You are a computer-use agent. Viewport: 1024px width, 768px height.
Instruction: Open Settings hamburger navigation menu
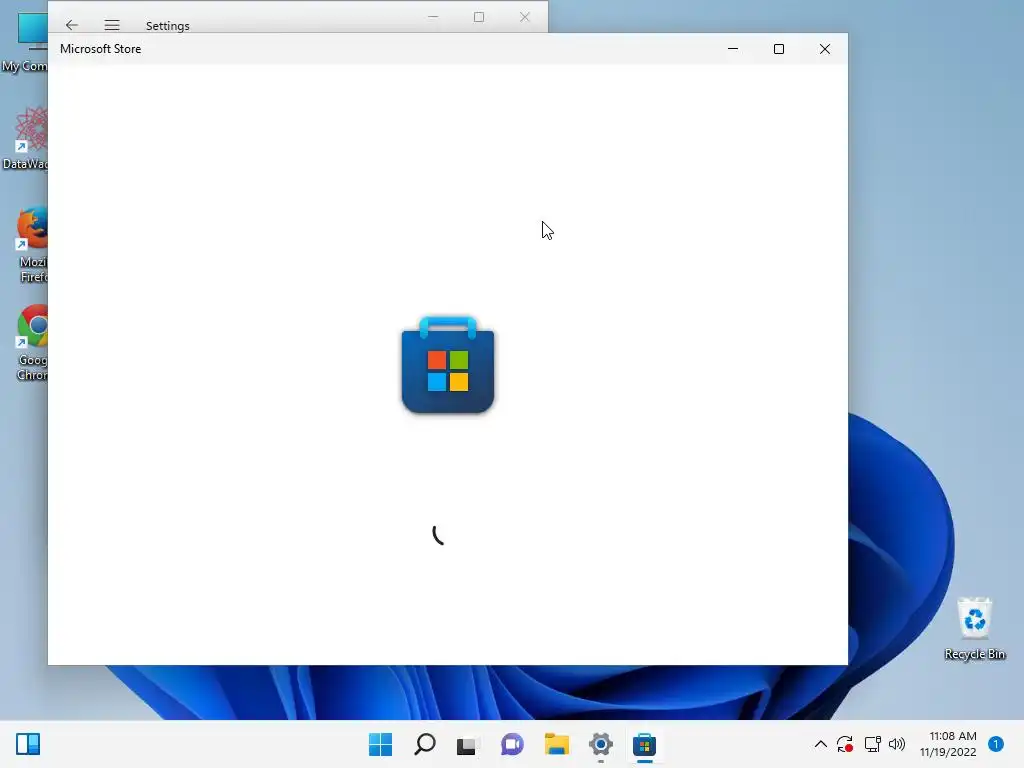112,25
